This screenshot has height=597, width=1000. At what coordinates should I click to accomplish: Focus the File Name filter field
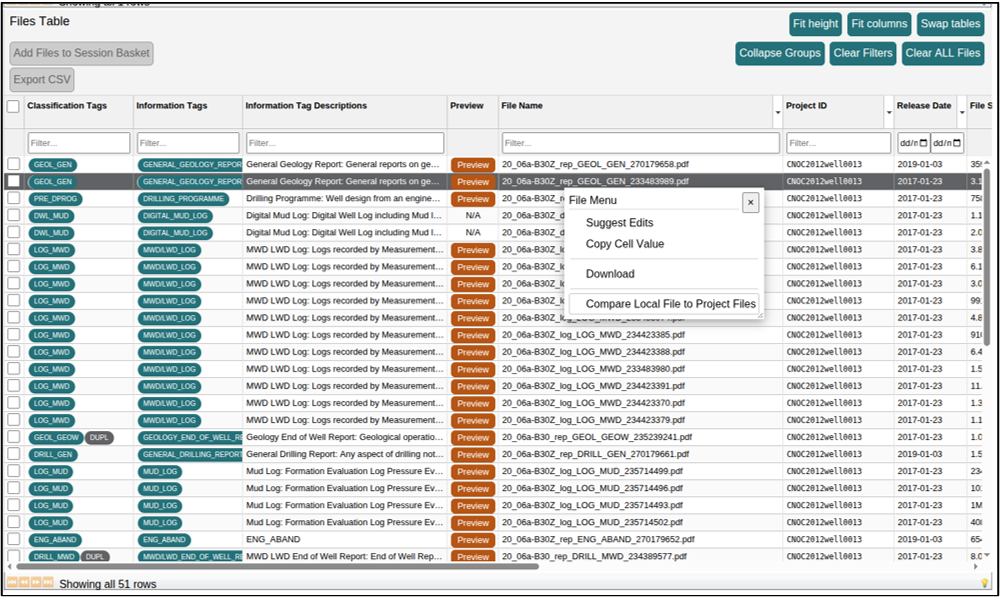coord(640,143)
